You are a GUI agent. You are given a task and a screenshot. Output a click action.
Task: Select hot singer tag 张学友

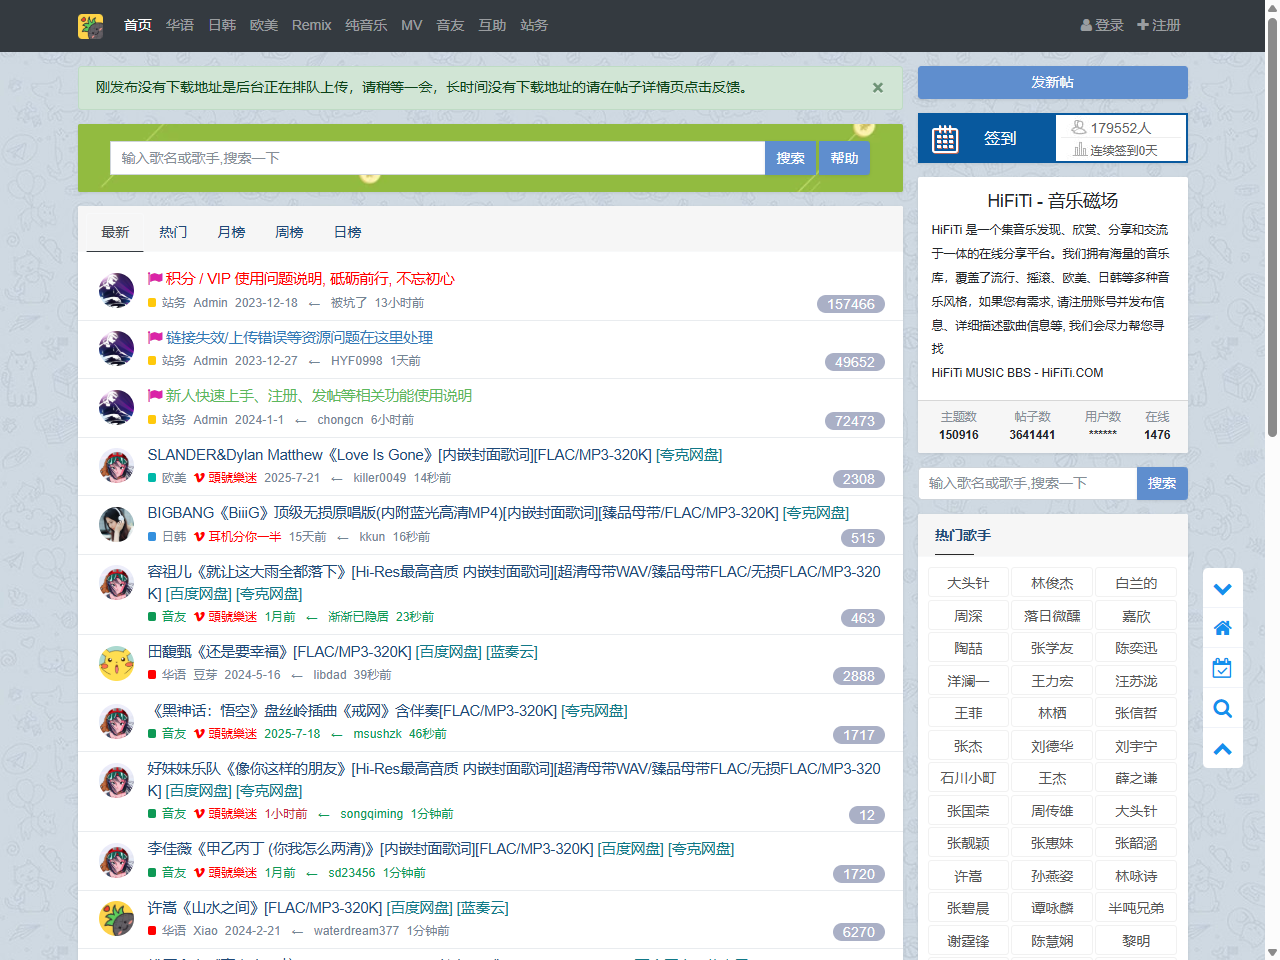click(1052, 648)
